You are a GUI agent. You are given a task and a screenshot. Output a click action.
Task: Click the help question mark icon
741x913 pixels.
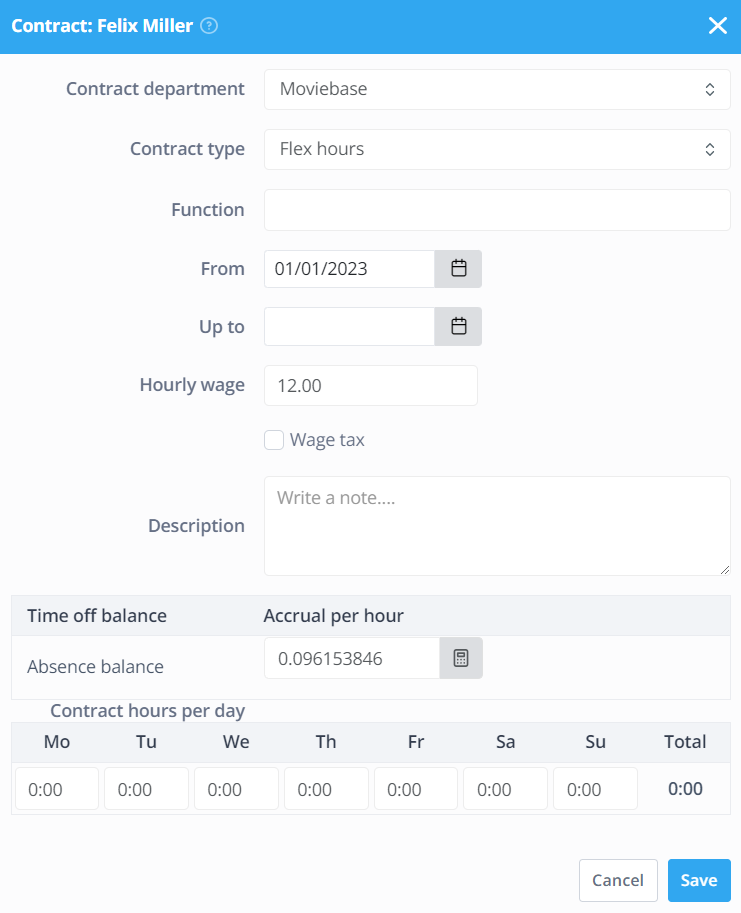coord(209,26)
